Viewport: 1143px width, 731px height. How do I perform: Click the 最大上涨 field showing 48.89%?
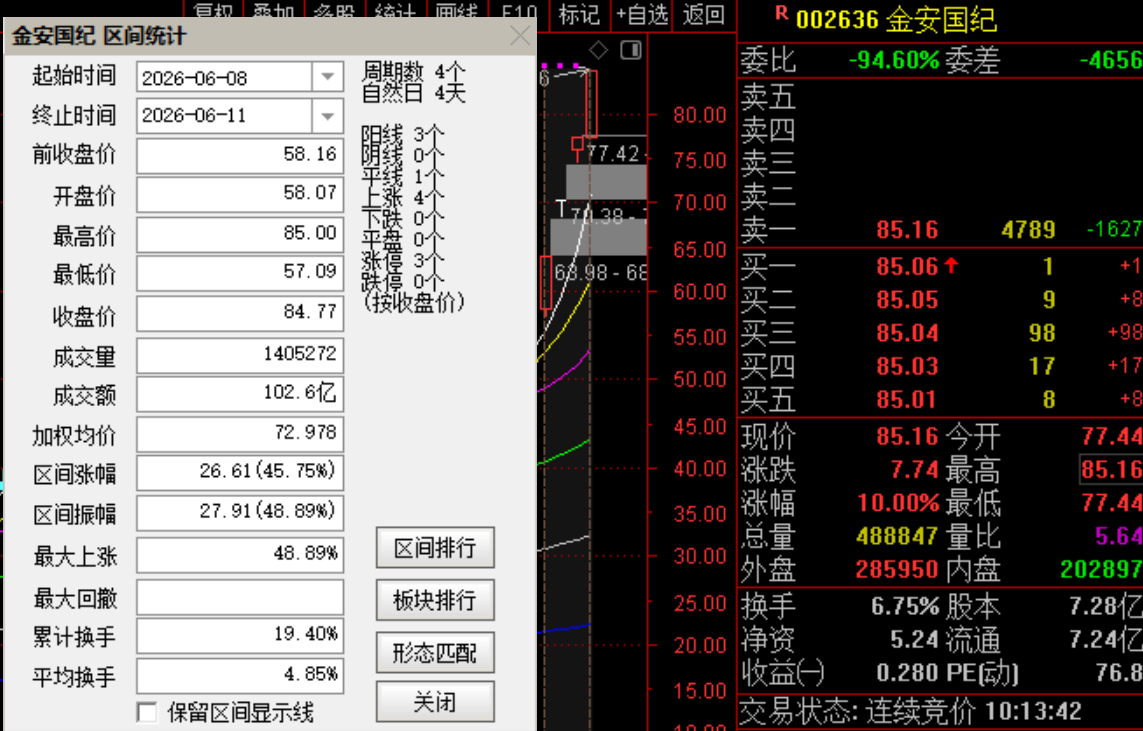(x=240, y=555)
